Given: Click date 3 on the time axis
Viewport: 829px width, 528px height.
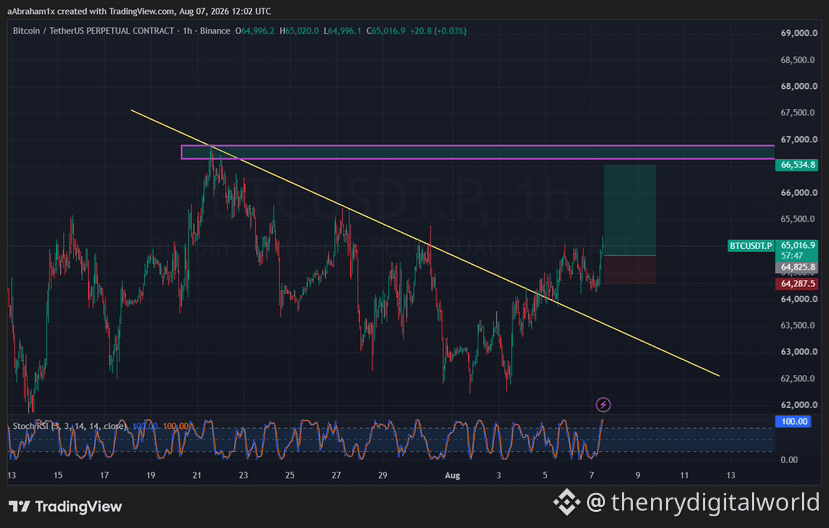Looking at the screenshot, I should click(x=499, y=476).
